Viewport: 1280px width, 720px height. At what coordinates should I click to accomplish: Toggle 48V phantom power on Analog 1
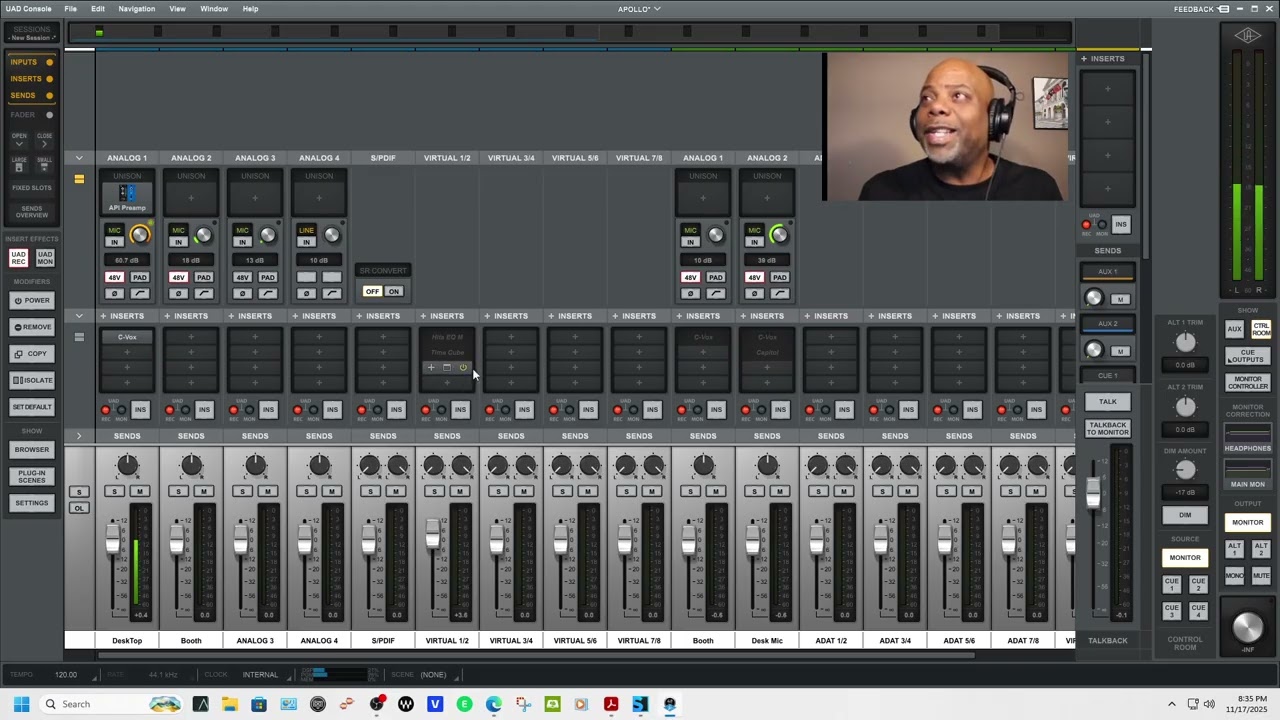click(114, 277)
